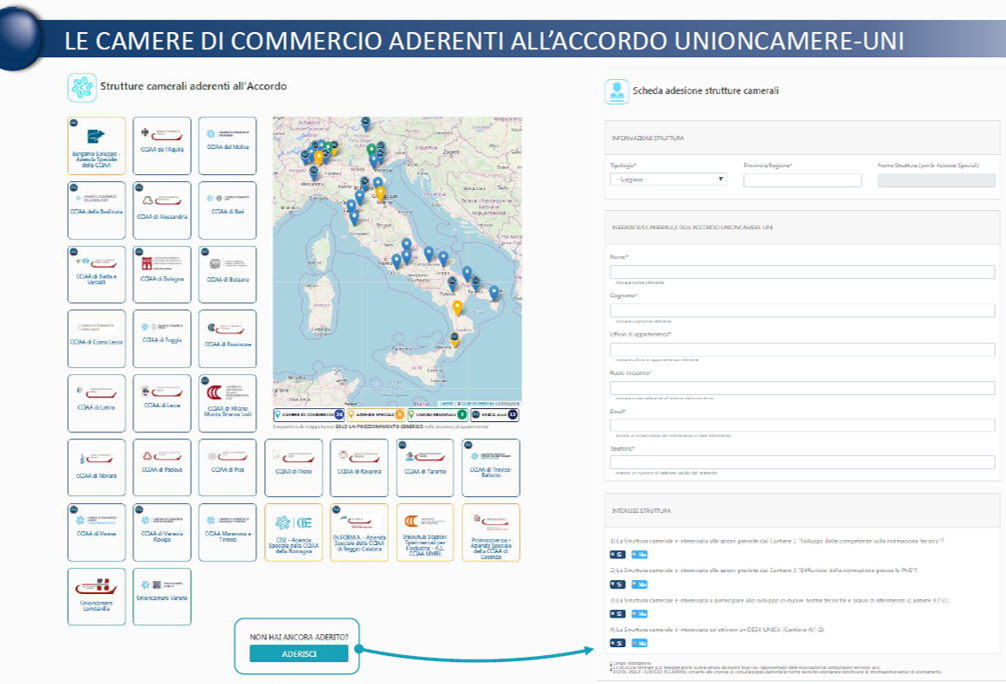Select the CCIAA di Lecce card
1006x684 pixels.
click(162, 404)
